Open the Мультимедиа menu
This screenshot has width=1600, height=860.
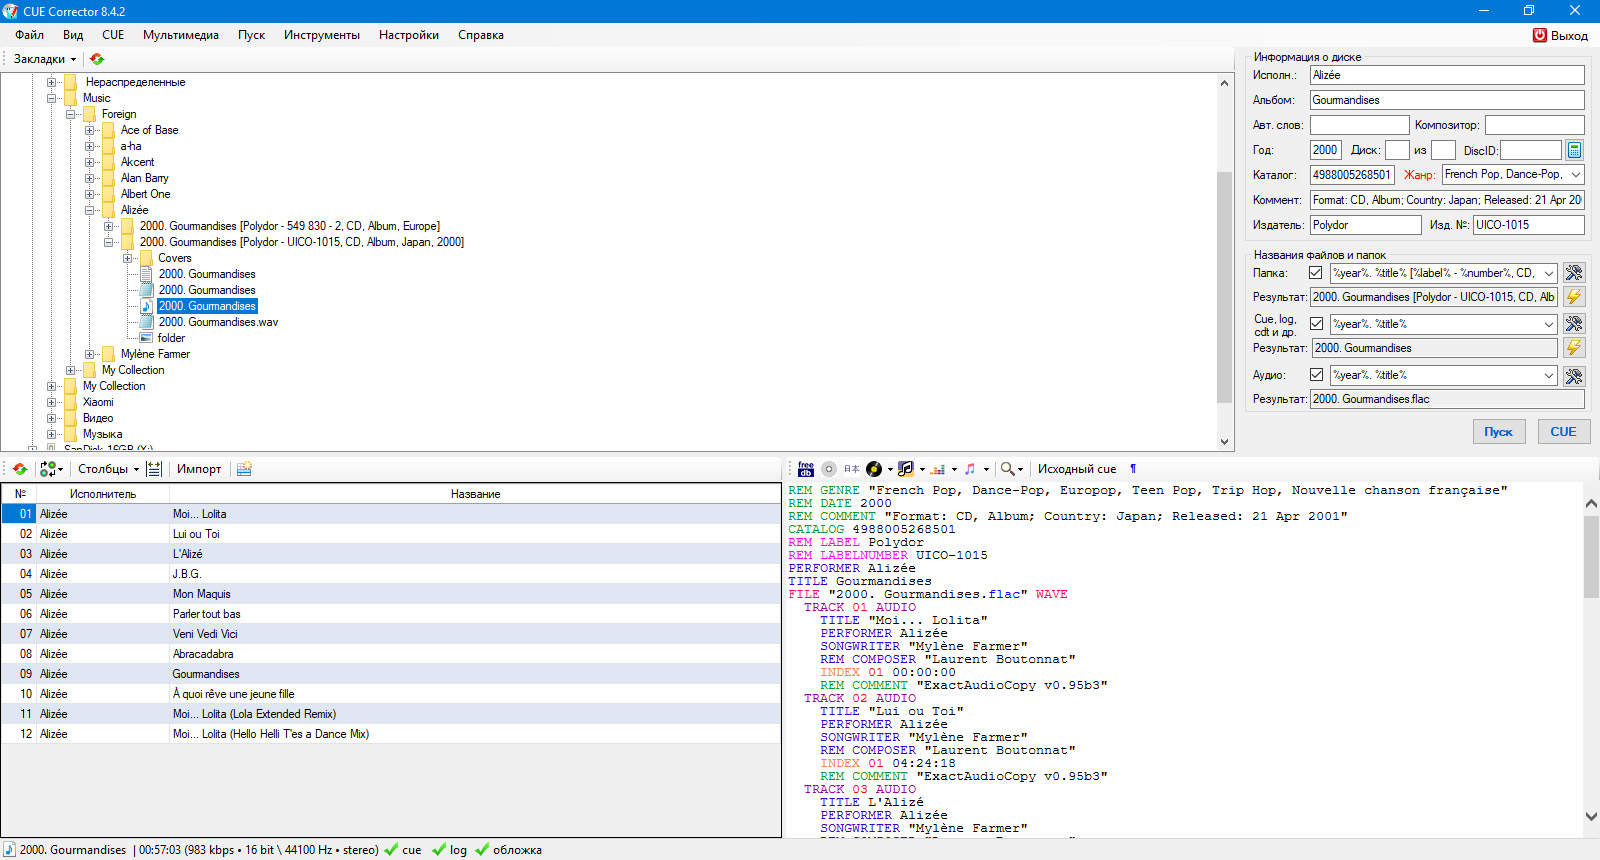pos(180,35)
